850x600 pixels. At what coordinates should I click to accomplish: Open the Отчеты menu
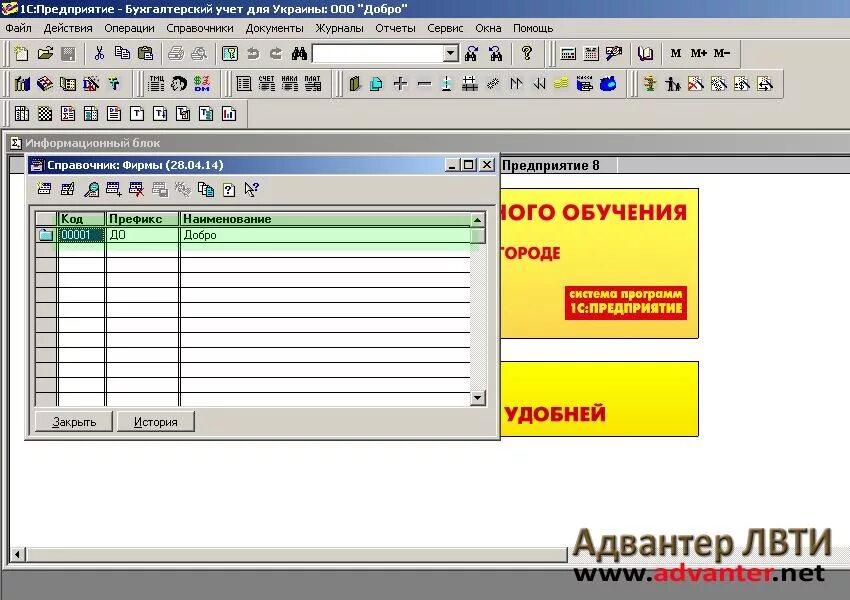(395, 28)
